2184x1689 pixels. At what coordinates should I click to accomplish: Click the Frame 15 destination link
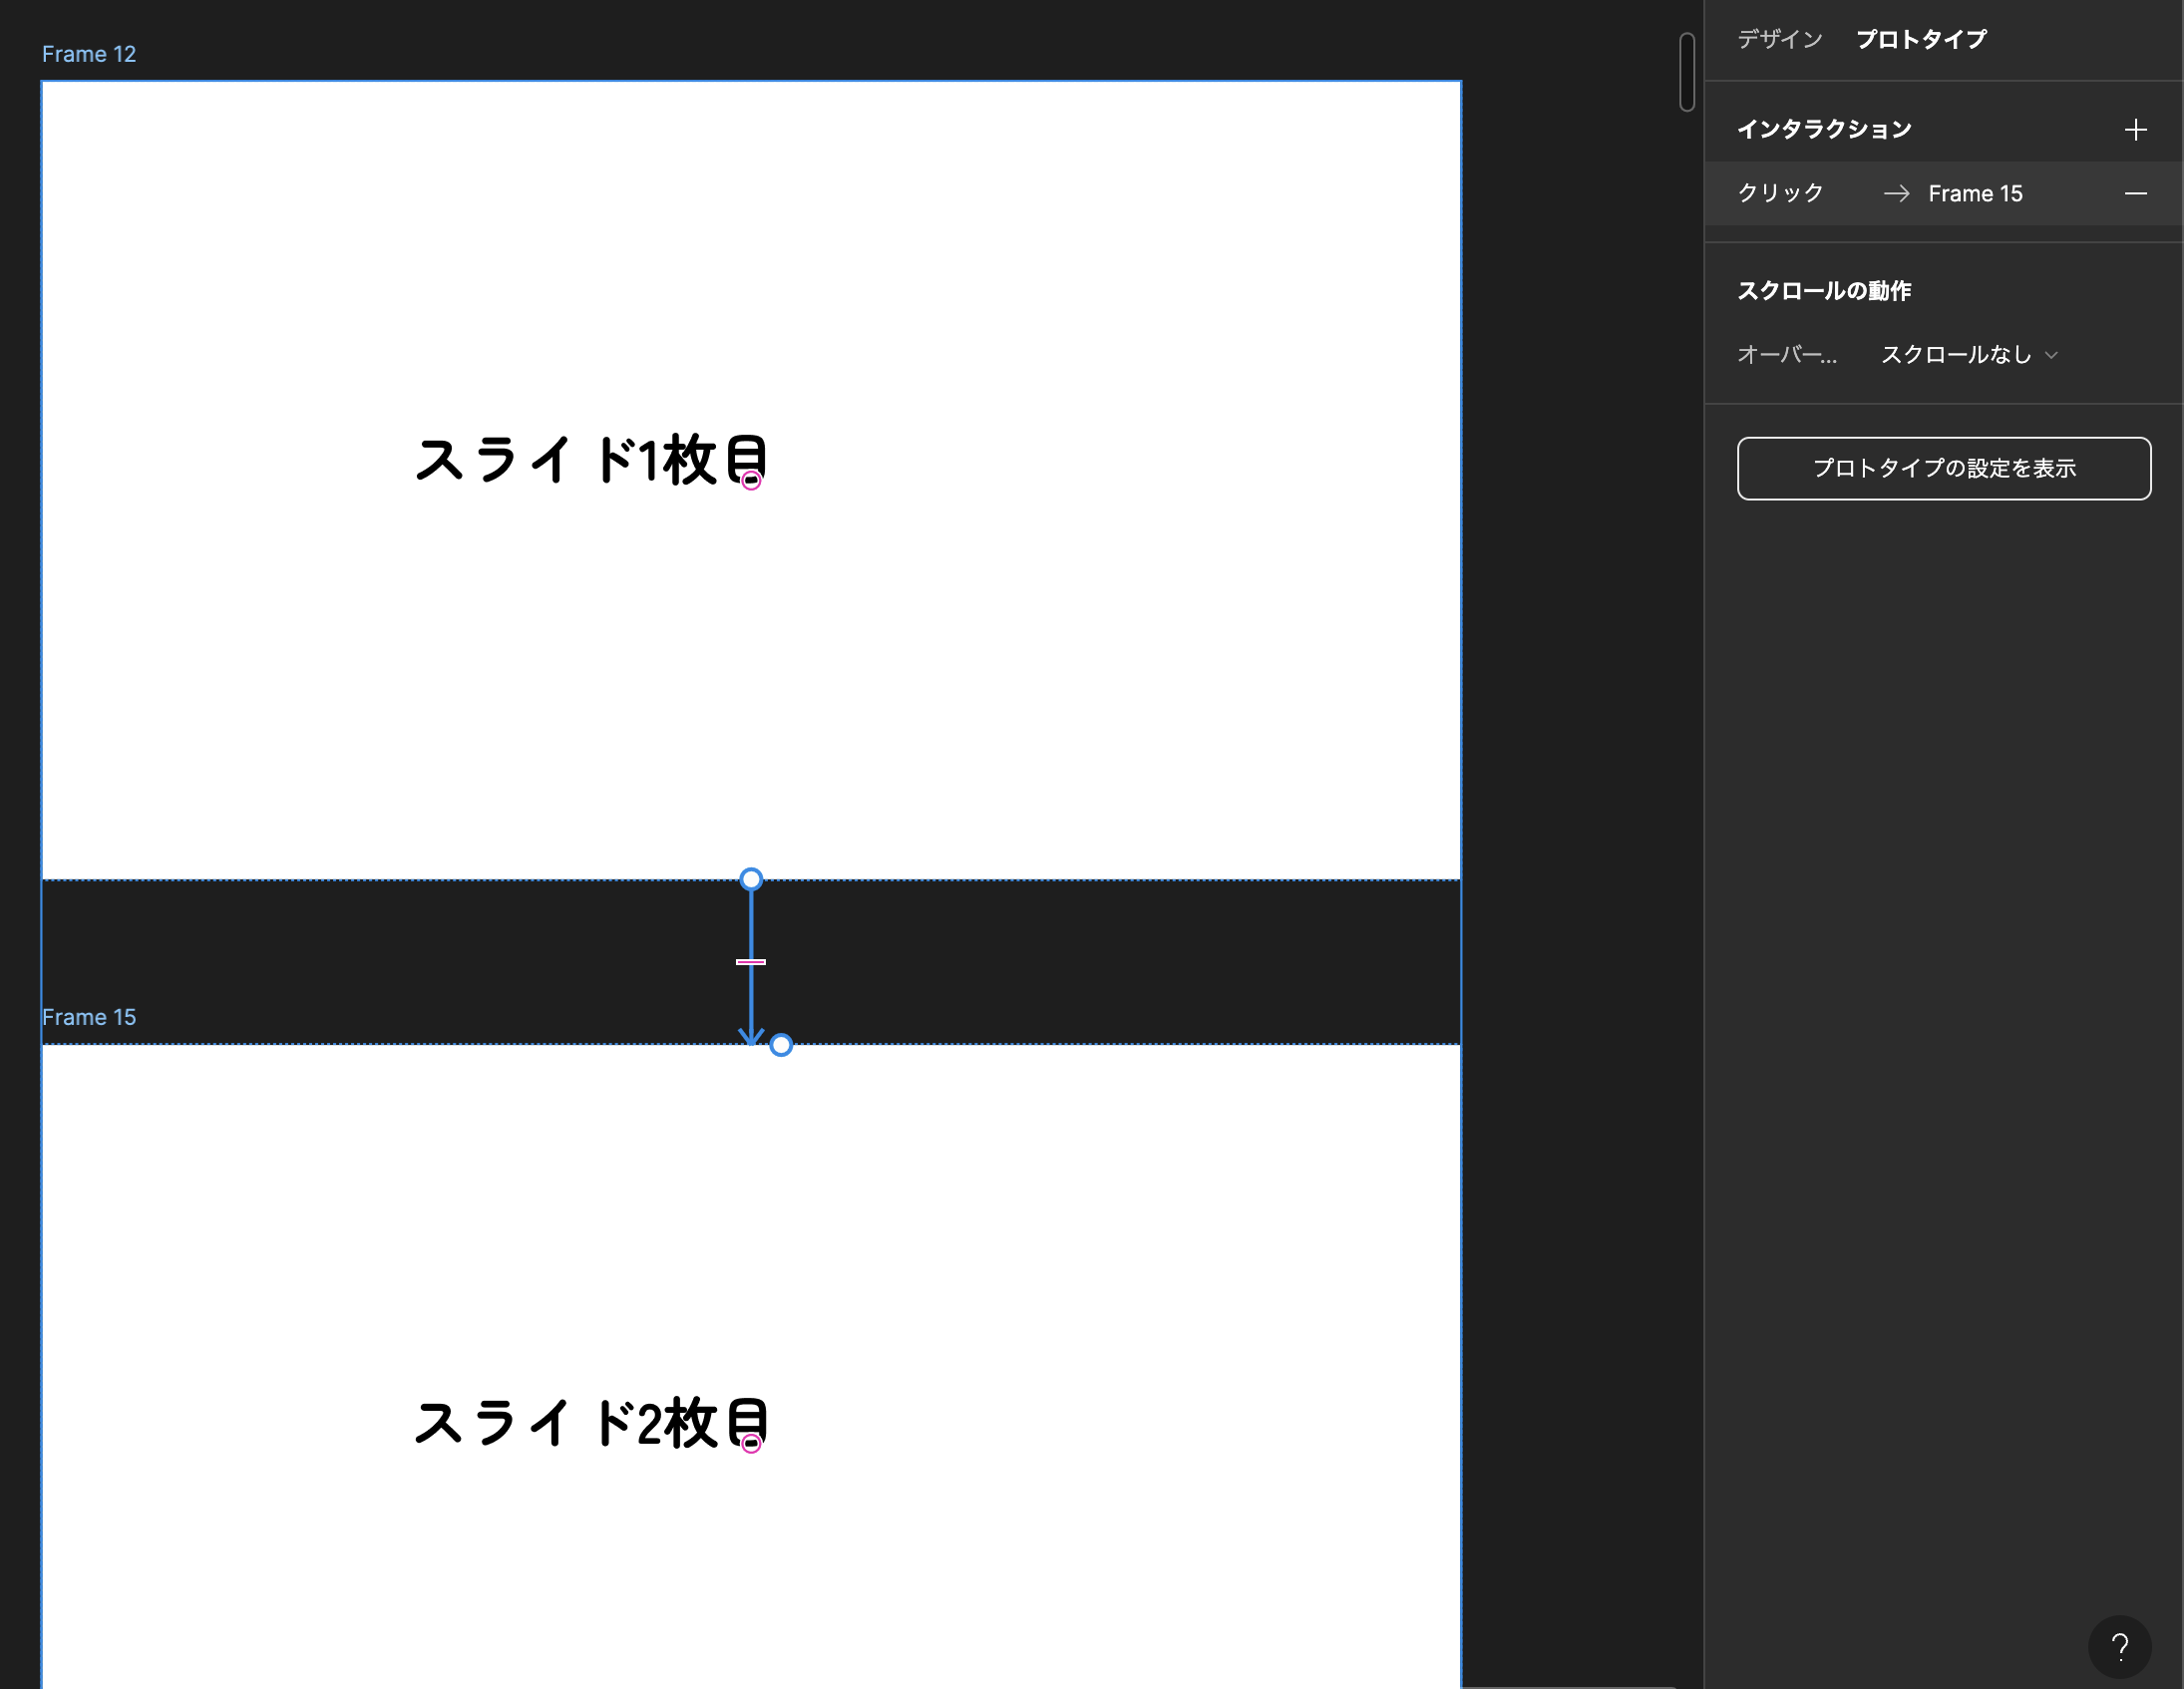[1975, 194]
